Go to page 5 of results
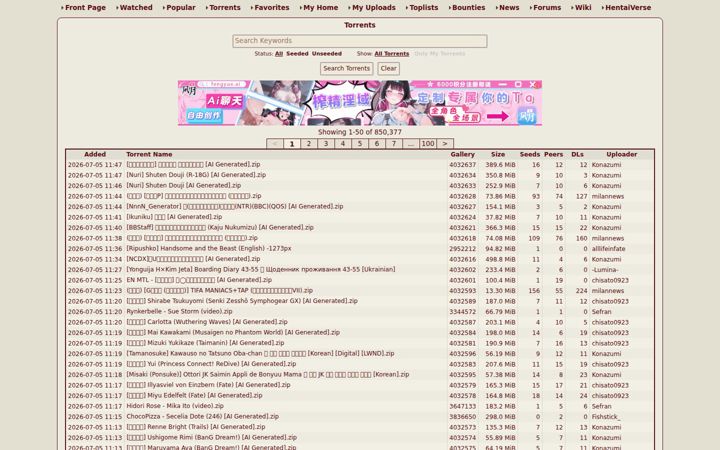The image size is (720, 450). click(360, 144)
